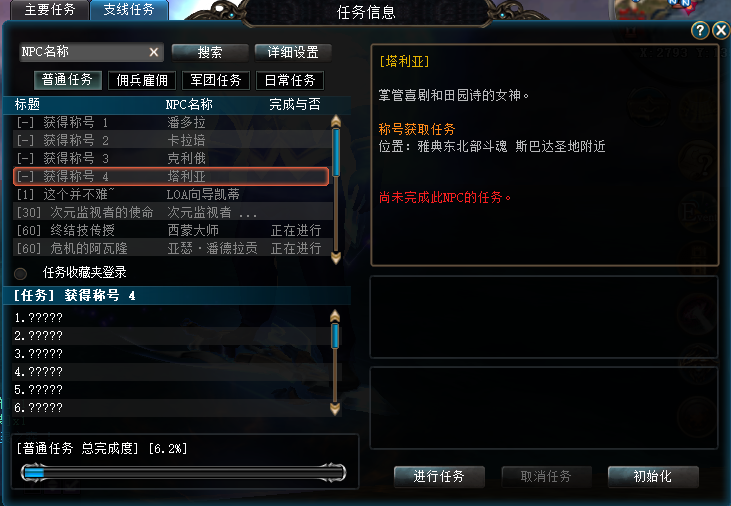Expand the 获得称号 3 克利俄 entry

171,159
